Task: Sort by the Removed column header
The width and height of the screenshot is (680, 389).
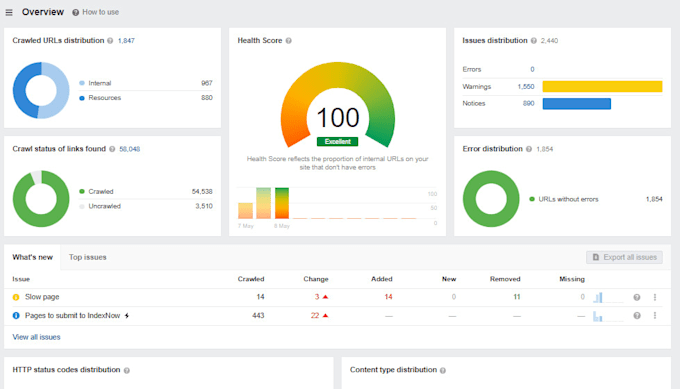Action: 505,279
